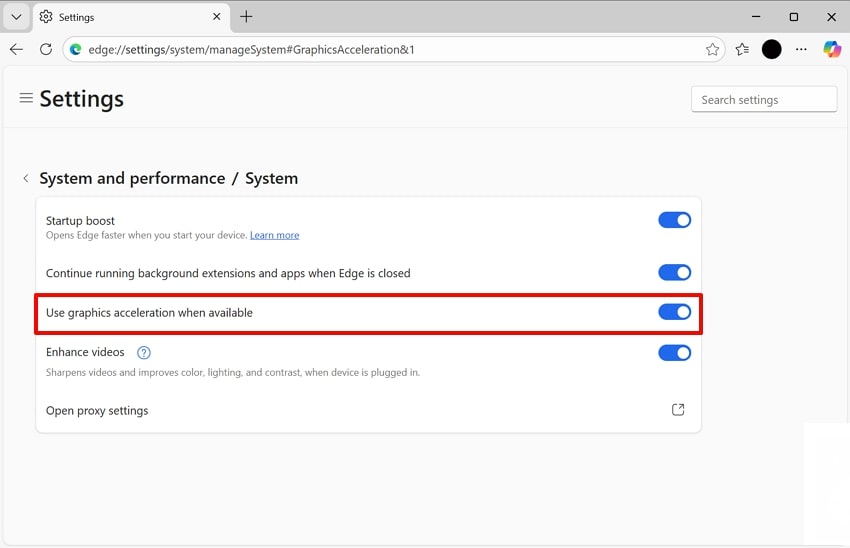
Task: Open the favorites list icon
Action: [x=742, y=49]
